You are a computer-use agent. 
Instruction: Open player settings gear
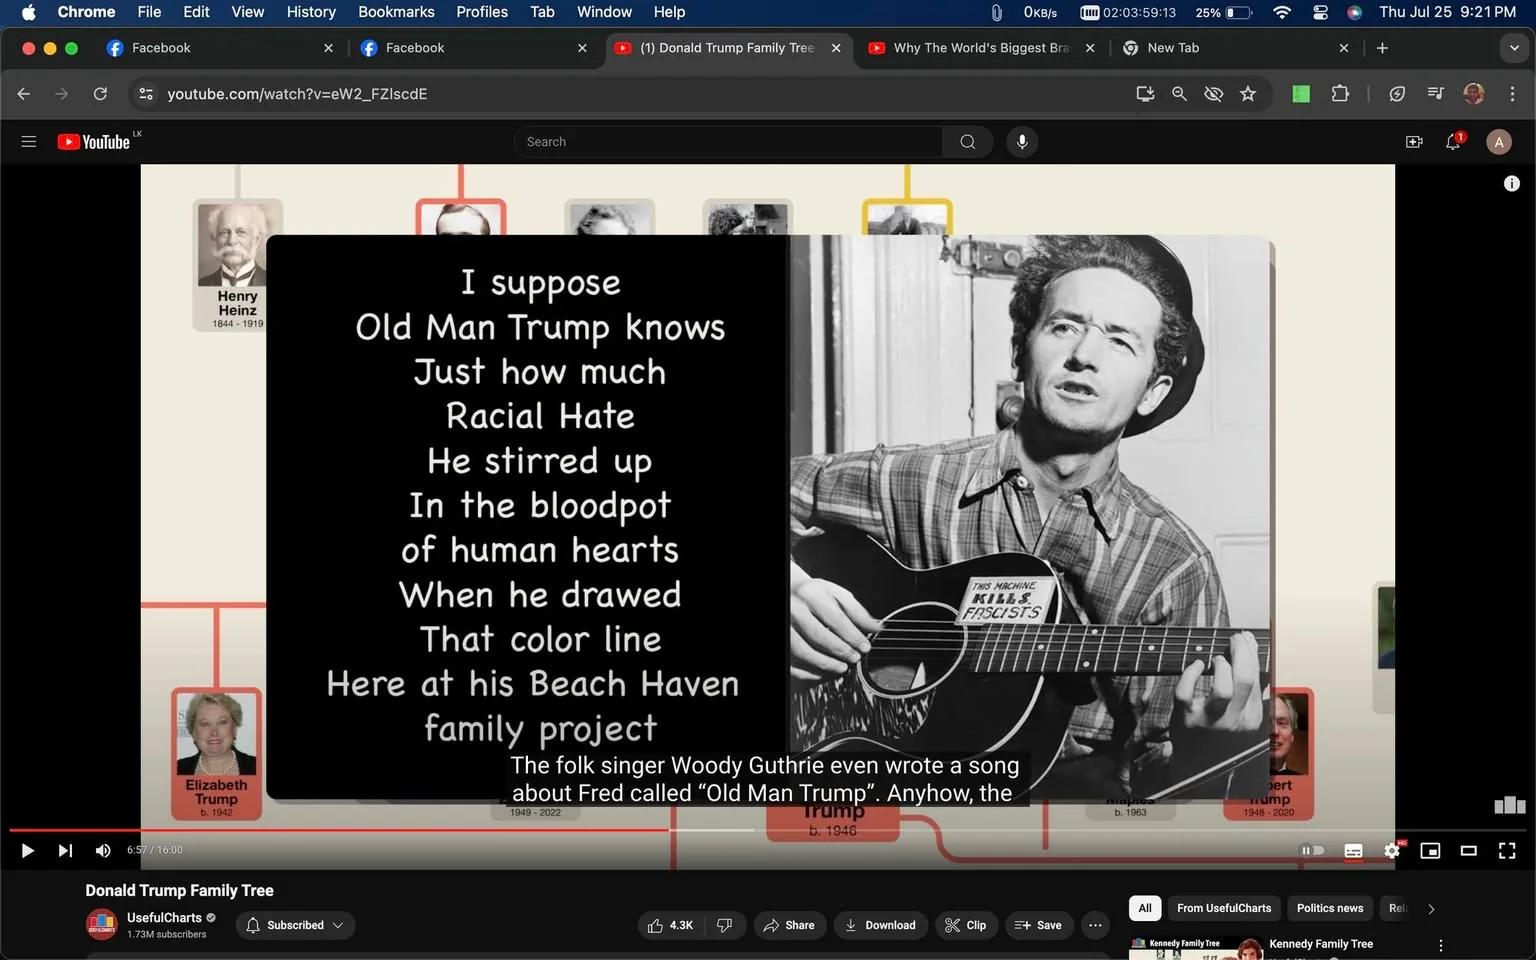coord(1392,851)
